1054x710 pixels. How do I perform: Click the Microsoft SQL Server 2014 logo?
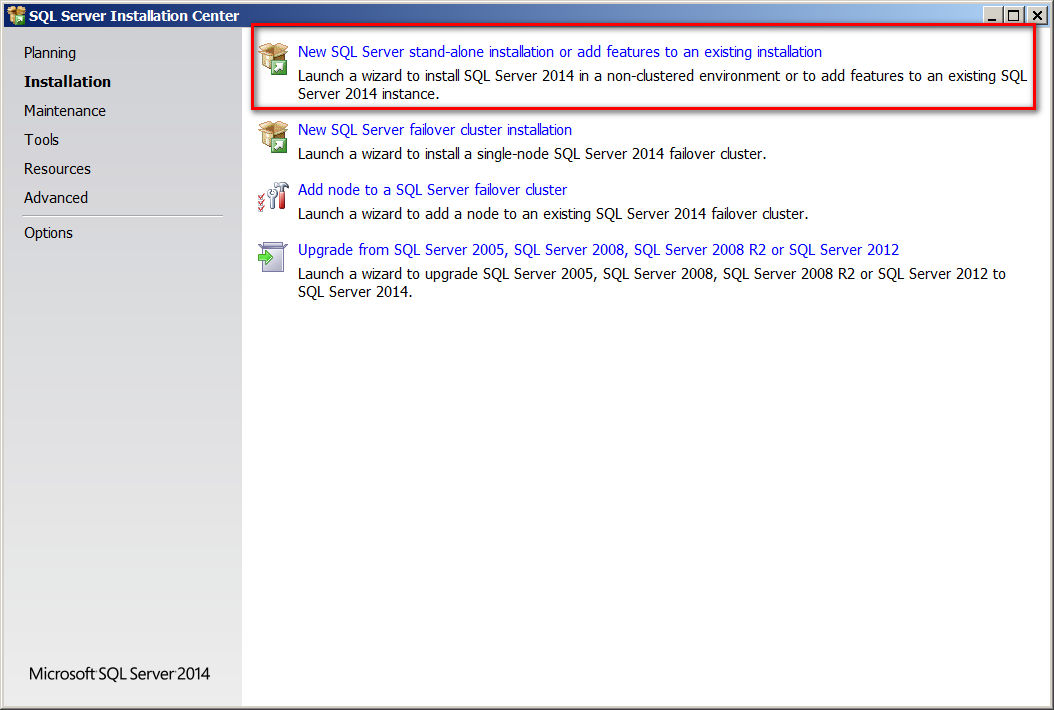120,673
